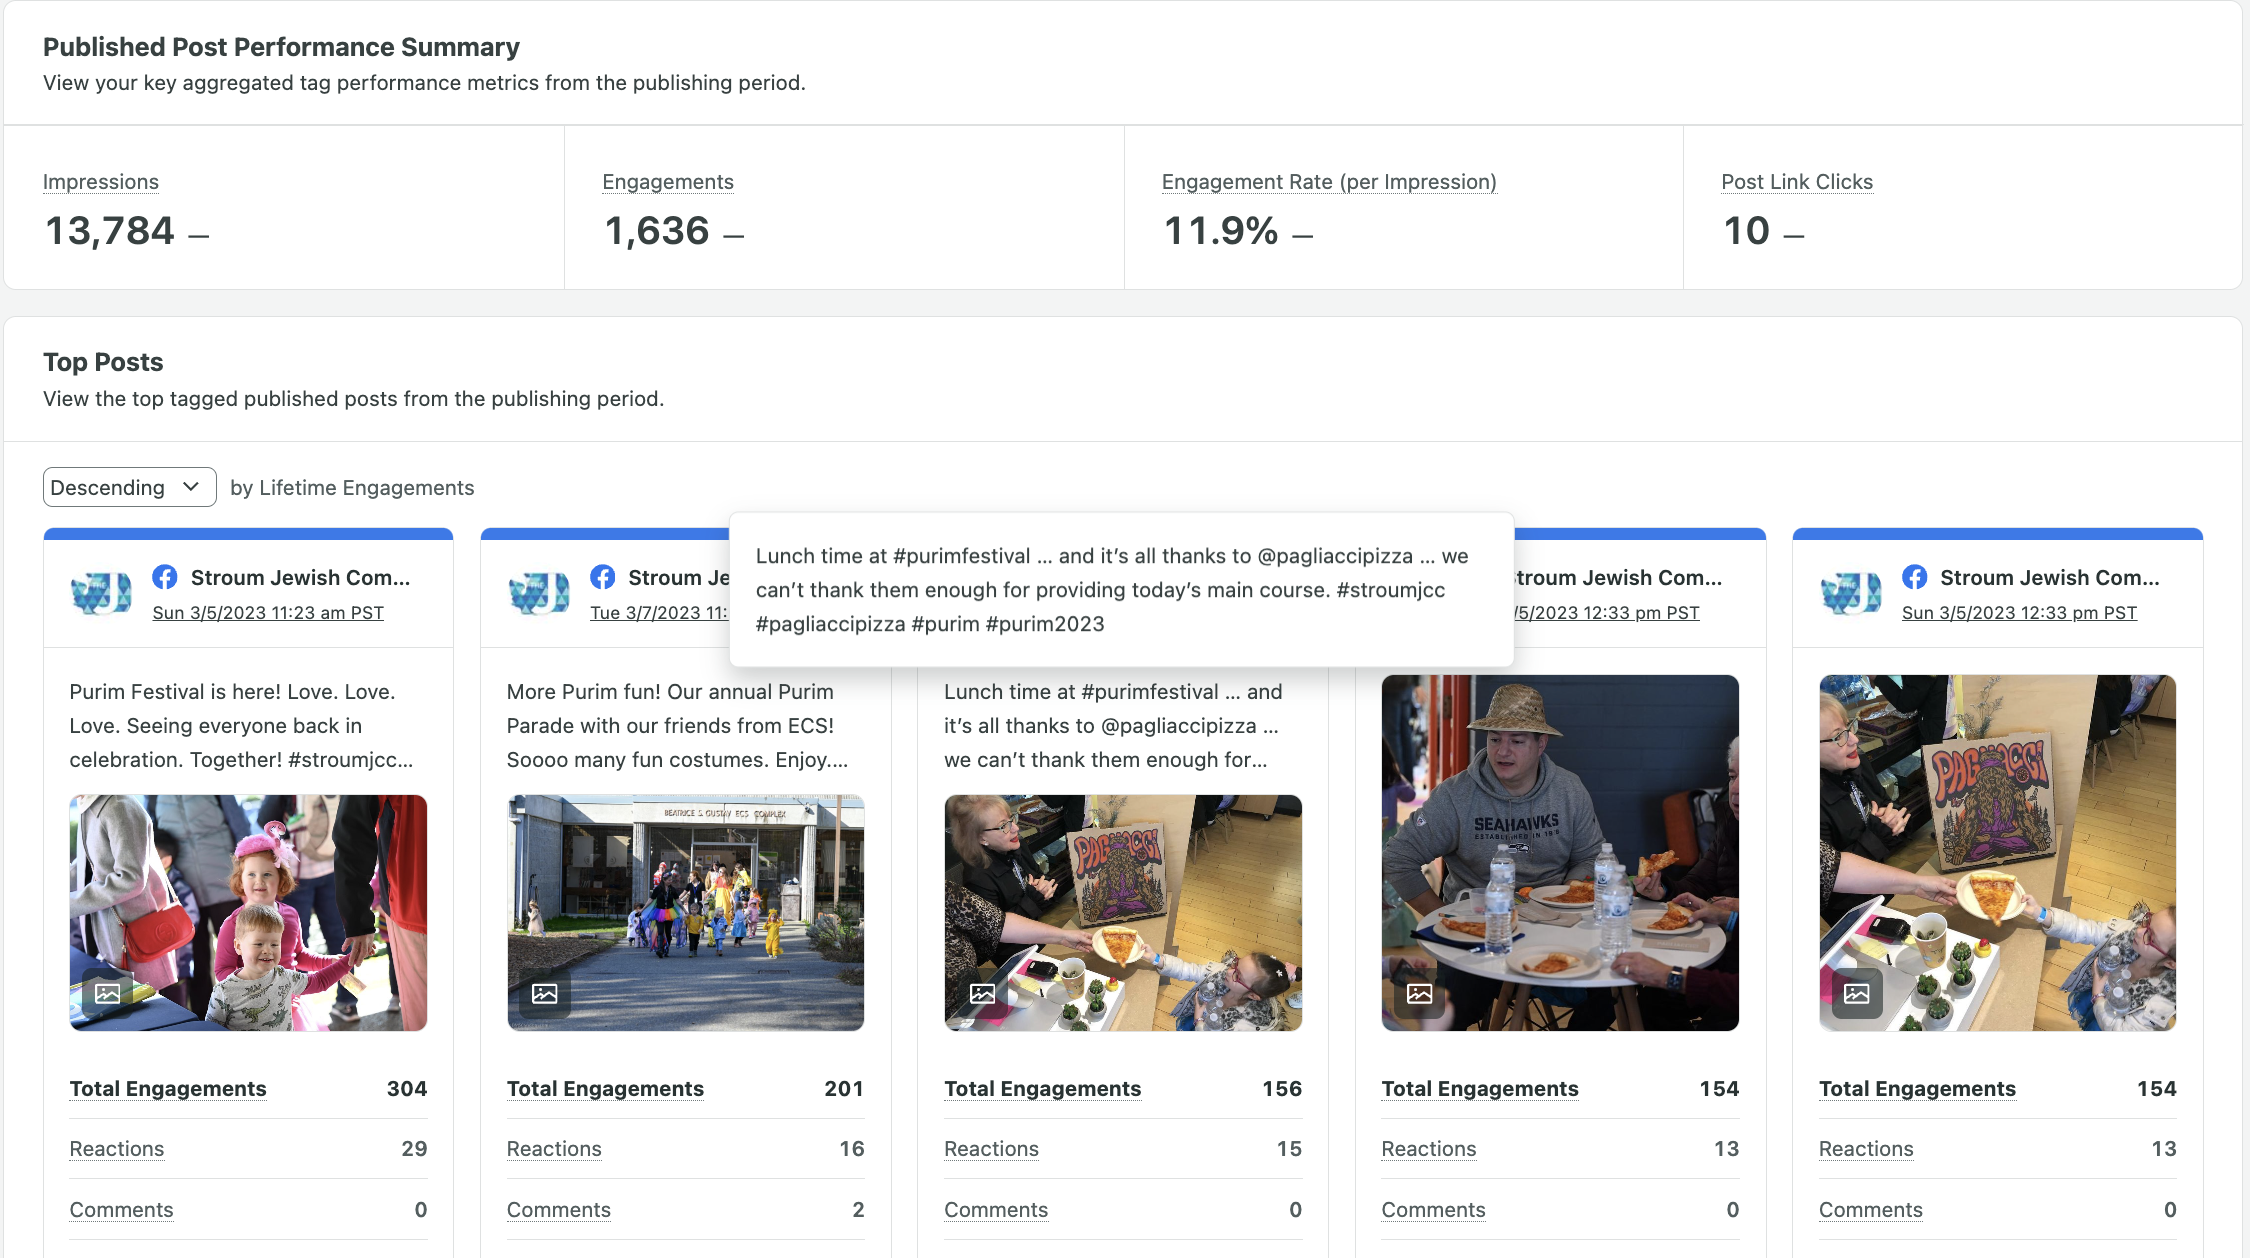Click the Engagements summary metric label

click(667, 182)
